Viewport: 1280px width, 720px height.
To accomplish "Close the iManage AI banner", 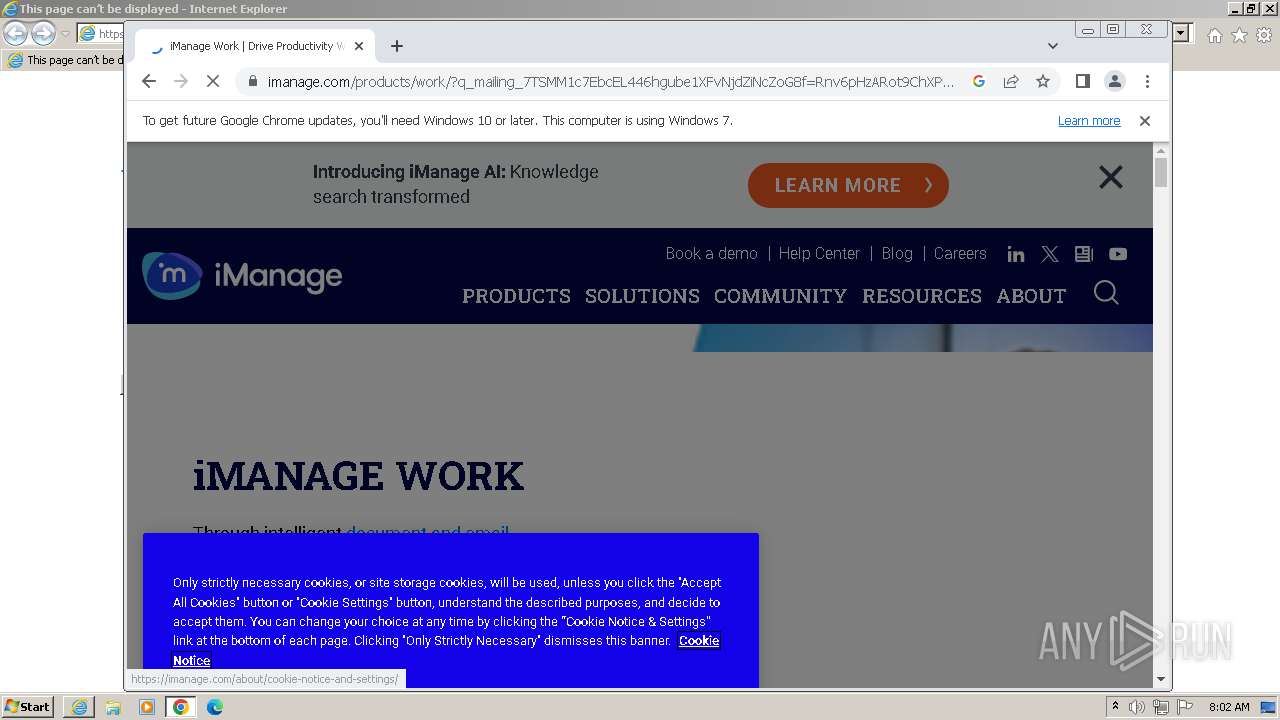I will click(x=1111, y=177).
